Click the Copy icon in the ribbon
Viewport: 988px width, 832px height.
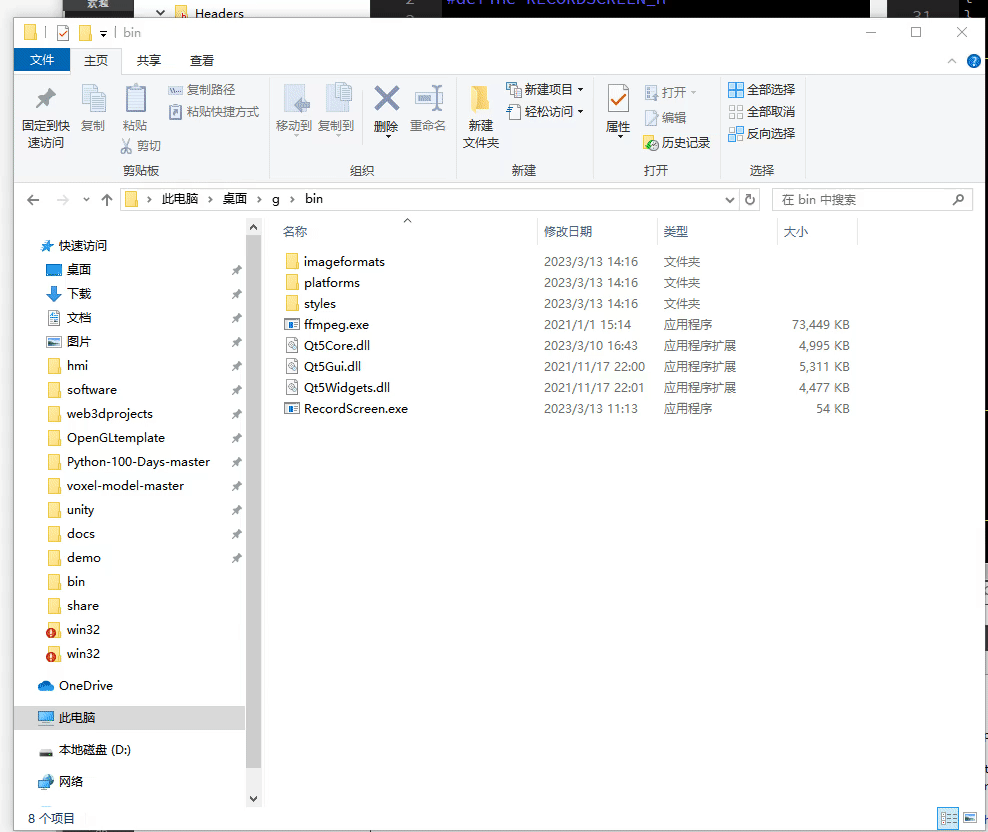(x=93, y=98)
